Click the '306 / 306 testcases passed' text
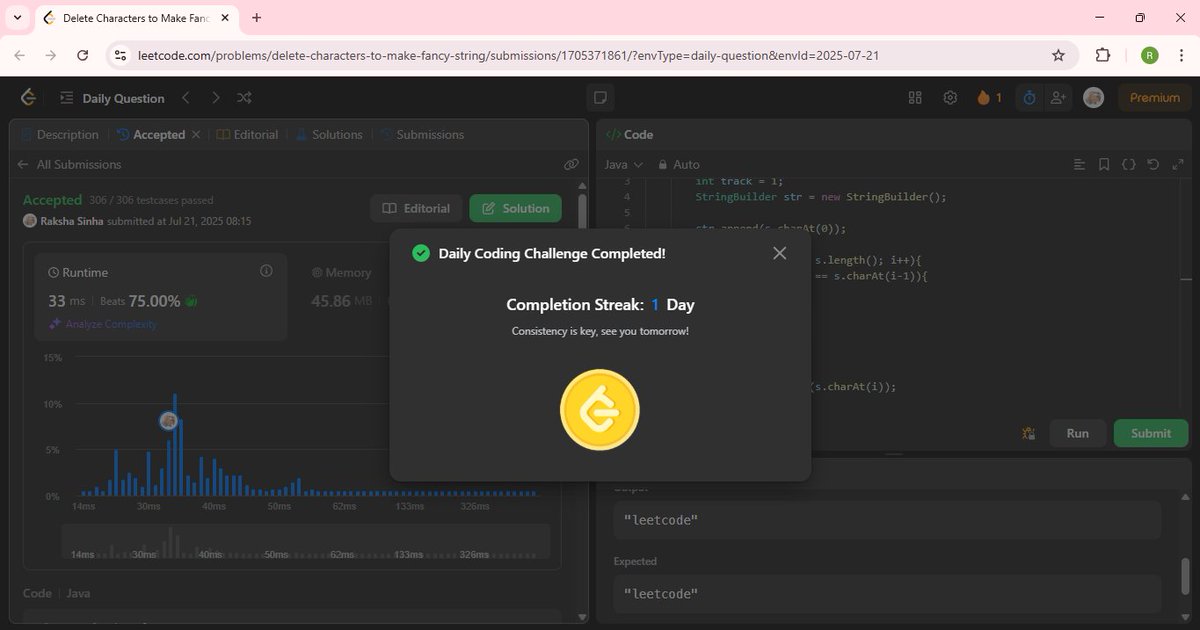 click(x=151, y=200)
